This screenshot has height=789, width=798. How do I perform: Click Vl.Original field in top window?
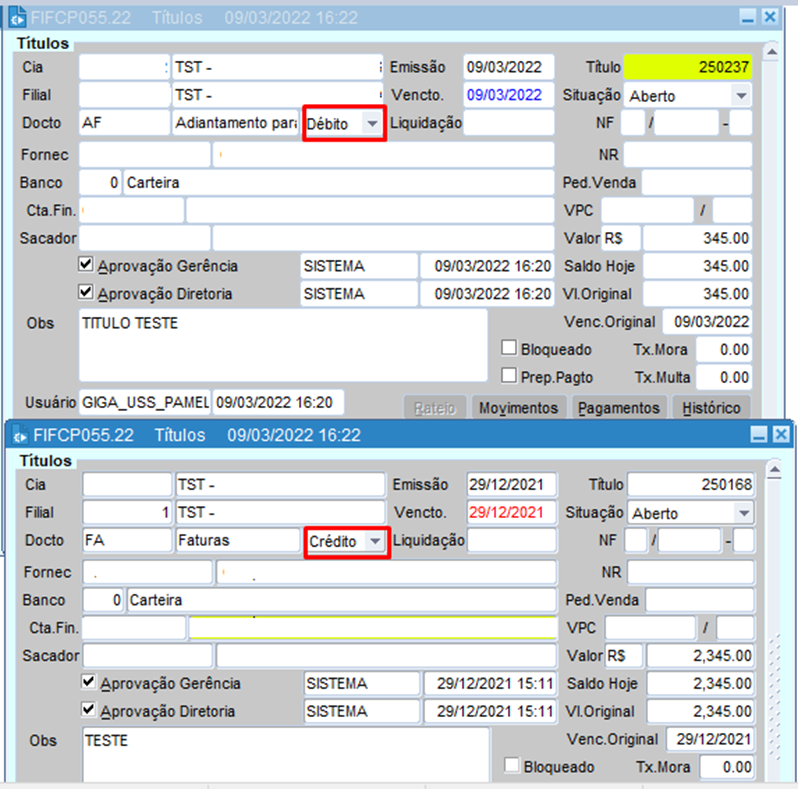tap(697, 294)
